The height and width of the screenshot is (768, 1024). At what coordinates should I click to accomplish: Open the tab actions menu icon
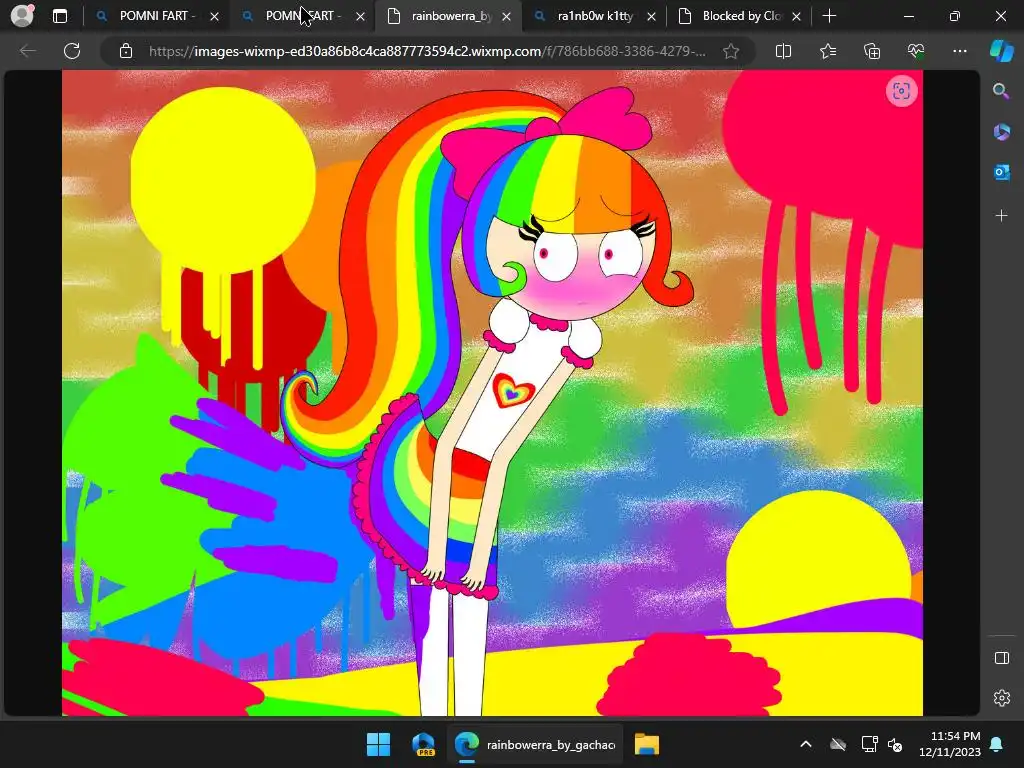coord(60,16)
